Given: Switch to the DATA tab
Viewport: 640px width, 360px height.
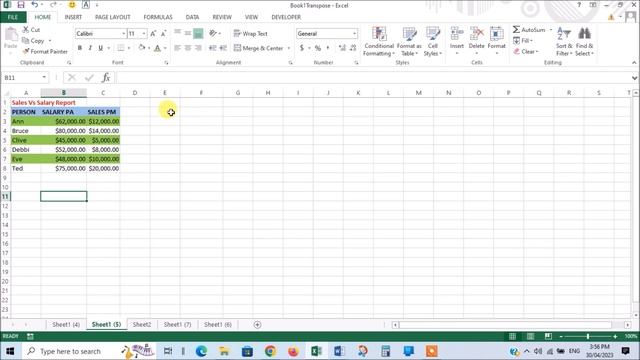Looking at the screenshot, I should (x=192, y=17).
